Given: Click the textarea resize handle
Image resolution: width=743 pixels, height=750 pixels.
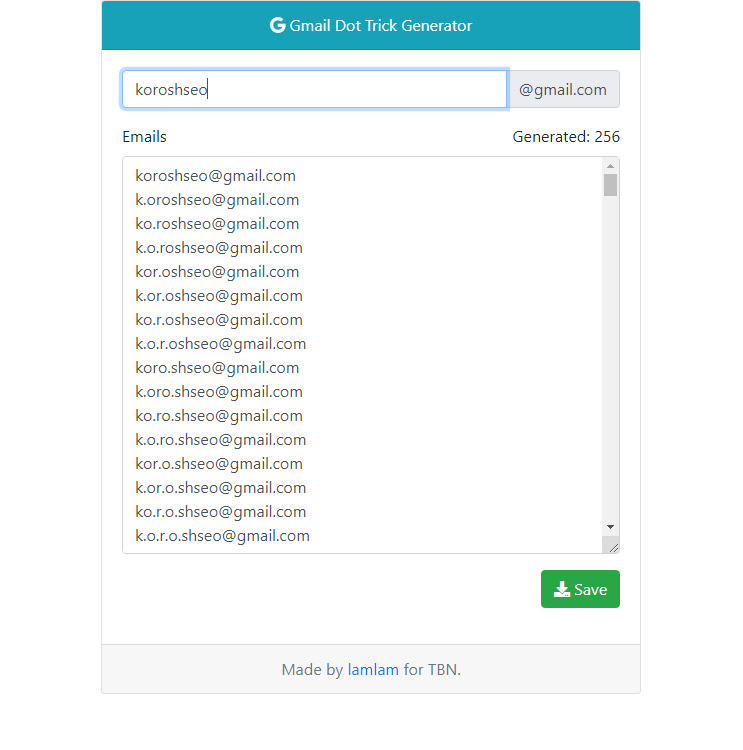Looking at the screenshot, I should [614, 548].
